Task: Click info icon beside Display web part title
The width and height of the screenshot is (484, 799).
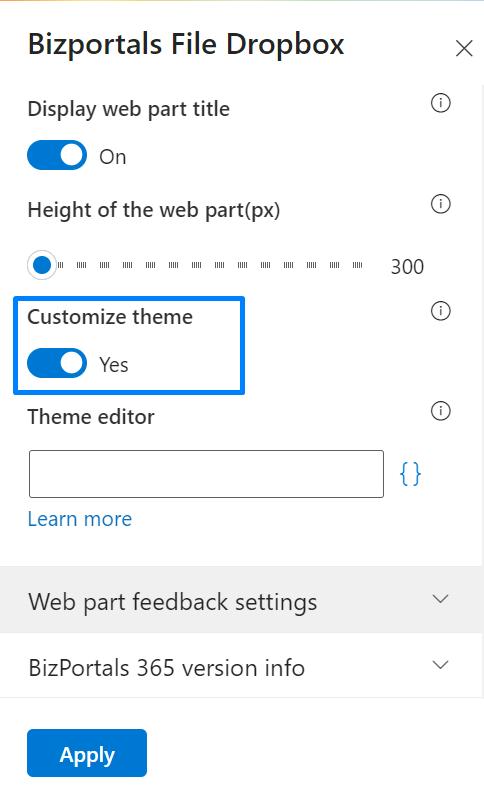Action: [x=441, y=103]
